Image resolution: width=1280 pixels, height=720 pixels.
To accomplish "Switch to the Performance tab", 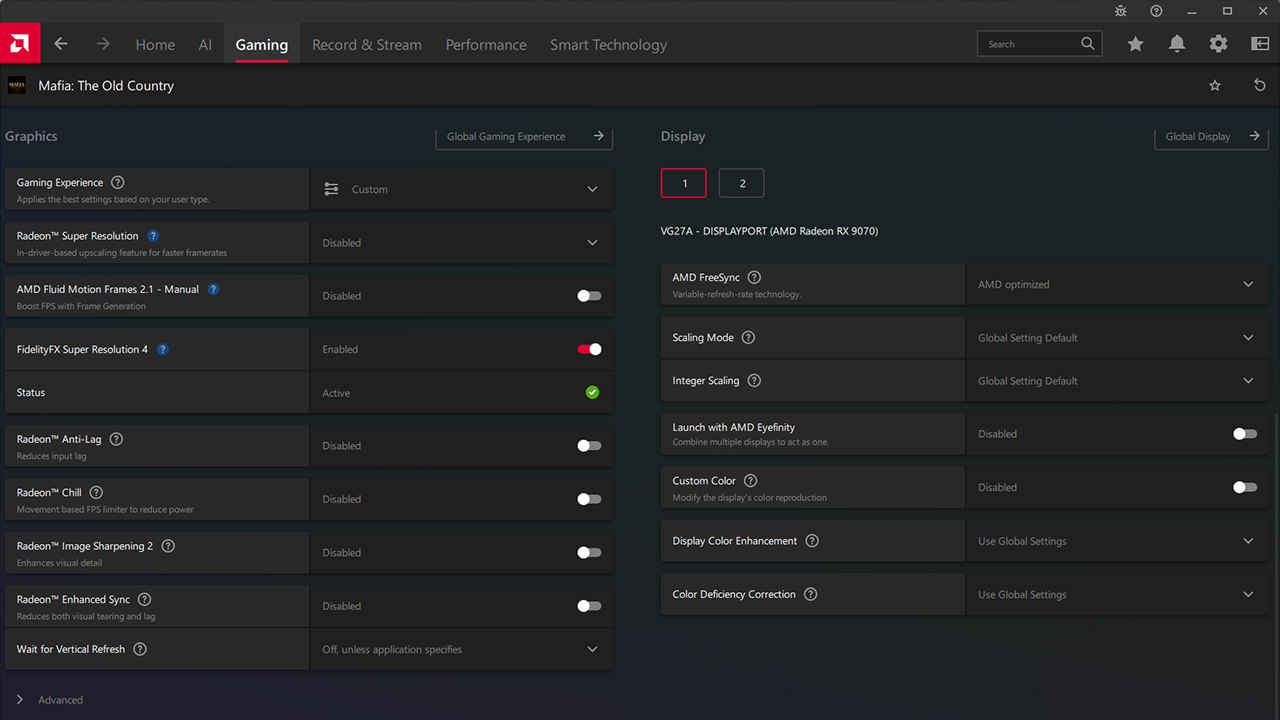I will click(486, 45).
